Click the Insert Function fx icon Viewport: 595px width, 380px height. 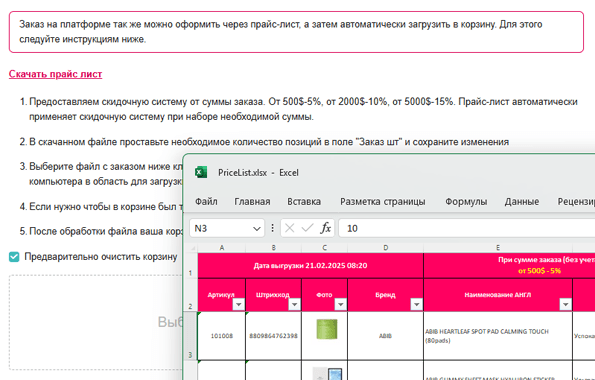click(326, 228)
